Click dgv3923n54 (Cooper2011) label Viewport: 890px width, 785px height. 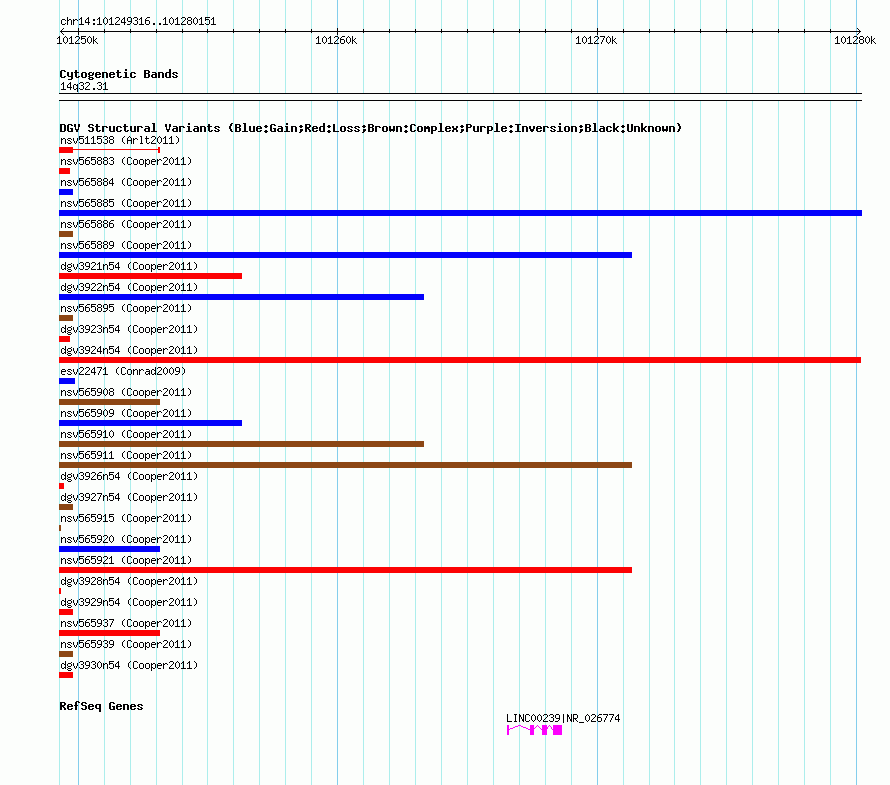129,329
